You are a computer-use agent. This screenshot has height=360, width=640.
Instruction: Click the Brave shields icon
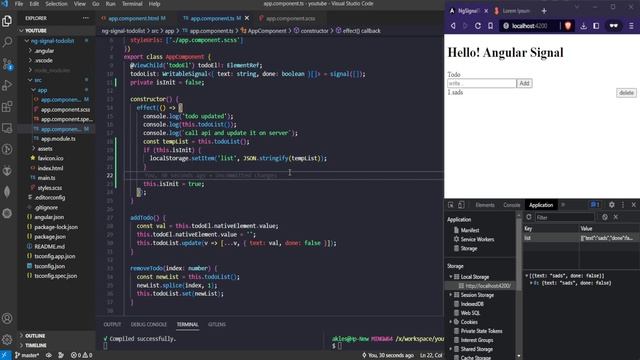568,26
